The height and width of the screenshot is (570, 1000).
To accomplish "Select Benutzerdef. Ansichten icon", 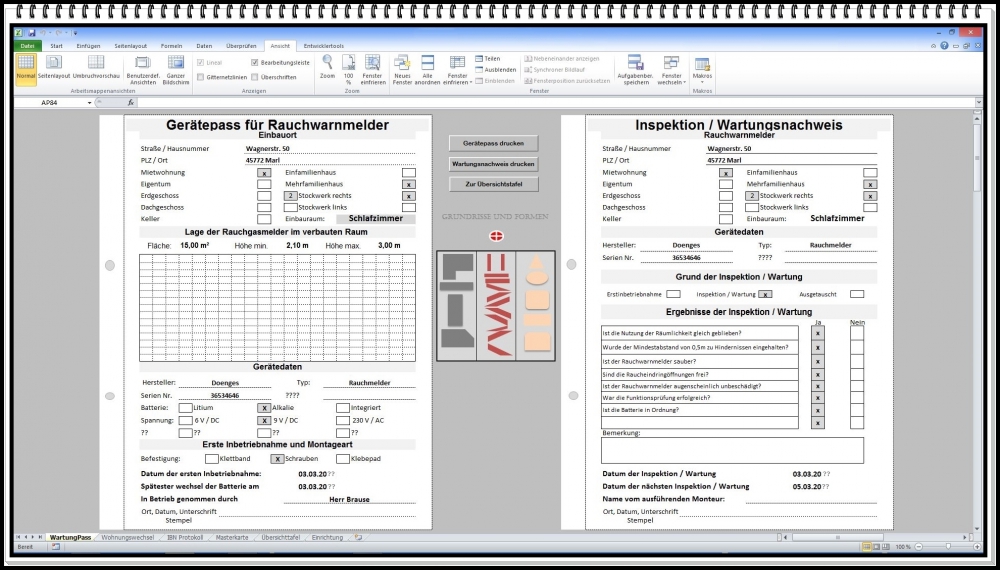I will click(x=143, y=66).
